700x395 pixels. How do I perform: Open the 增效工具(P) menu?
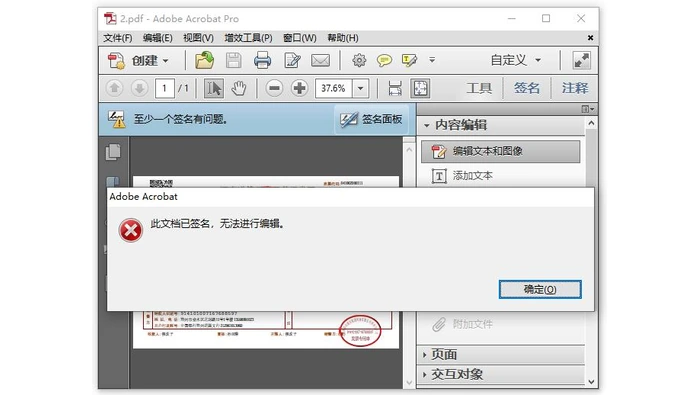click(x=248, y=38)
